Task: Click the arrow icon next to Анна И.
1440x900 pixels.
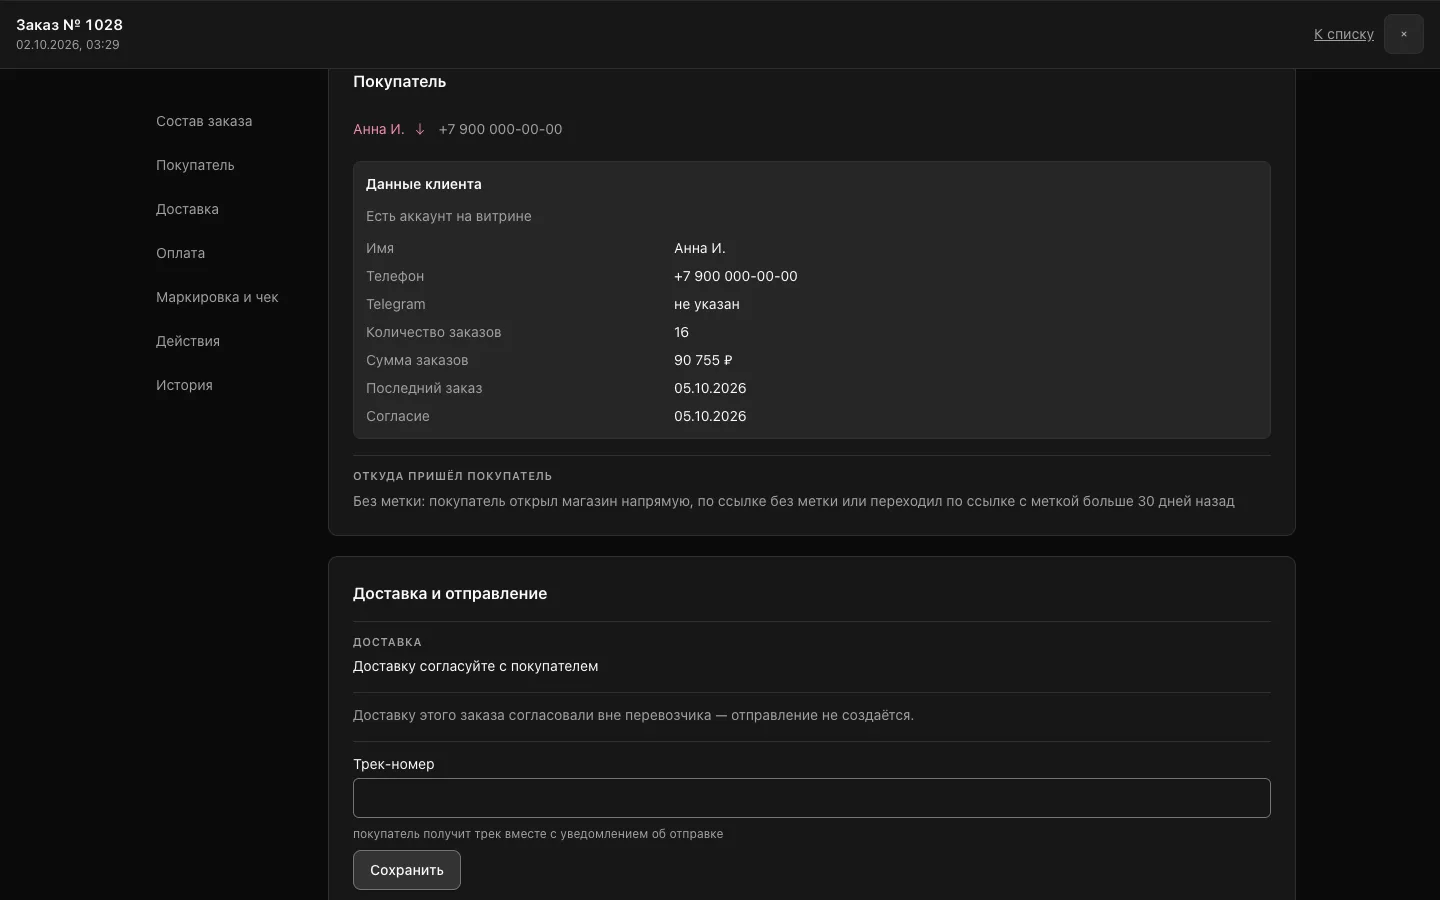Action: click(x=420, y=129)
